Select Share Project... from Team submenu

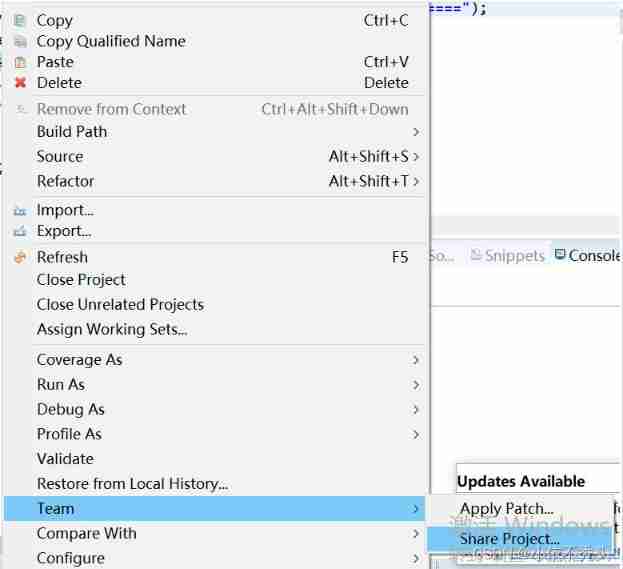[509, 540]
